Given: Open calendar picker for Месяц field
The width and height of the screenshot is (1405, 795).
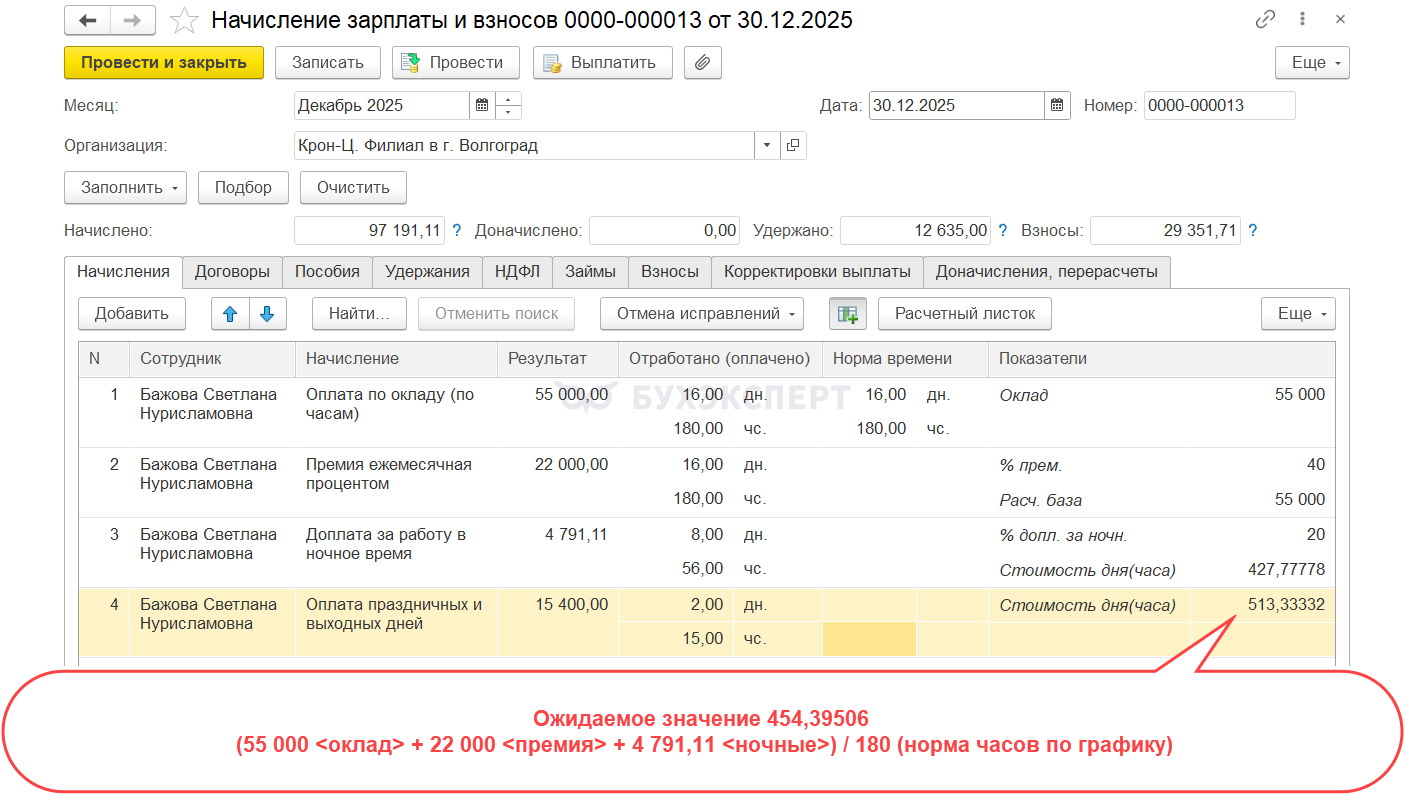Looking at the screenshot, I should (482, 105).
